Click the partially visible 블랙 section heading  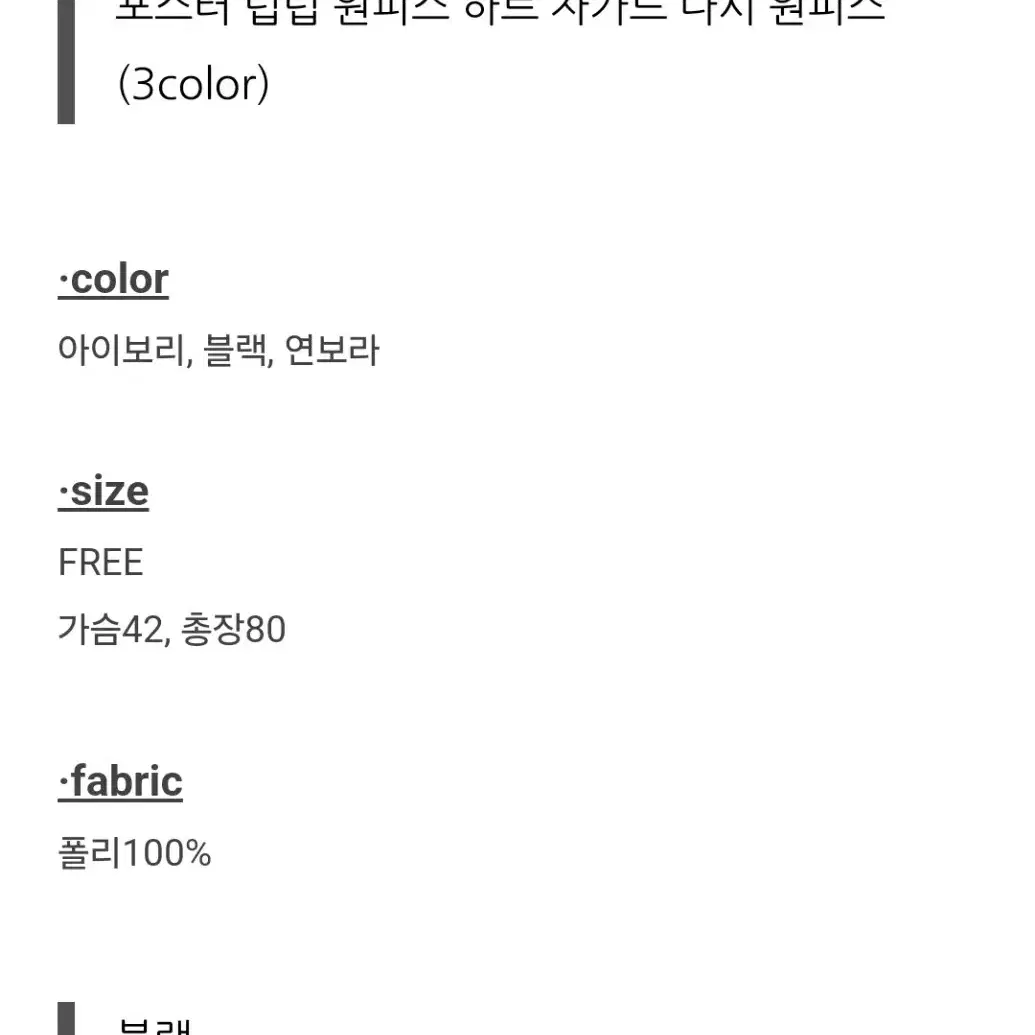[154, 1026]
